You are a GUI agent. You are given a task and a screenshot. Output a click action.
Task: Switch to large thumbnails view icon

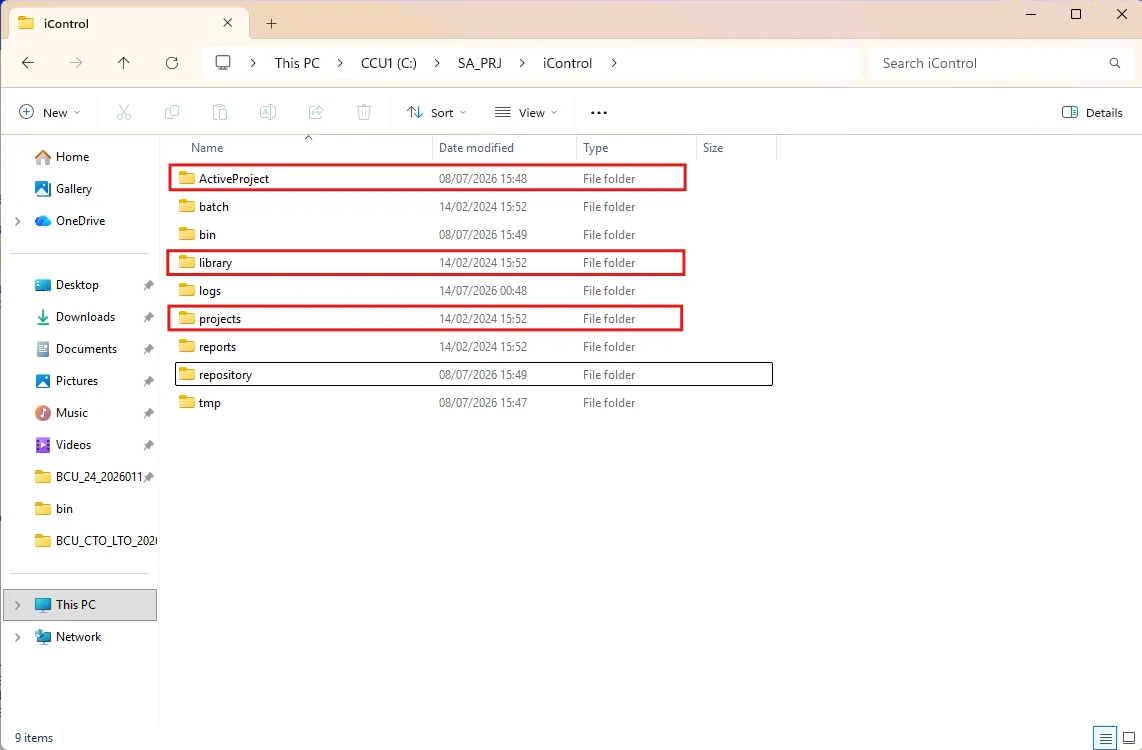pos(1129,738)
